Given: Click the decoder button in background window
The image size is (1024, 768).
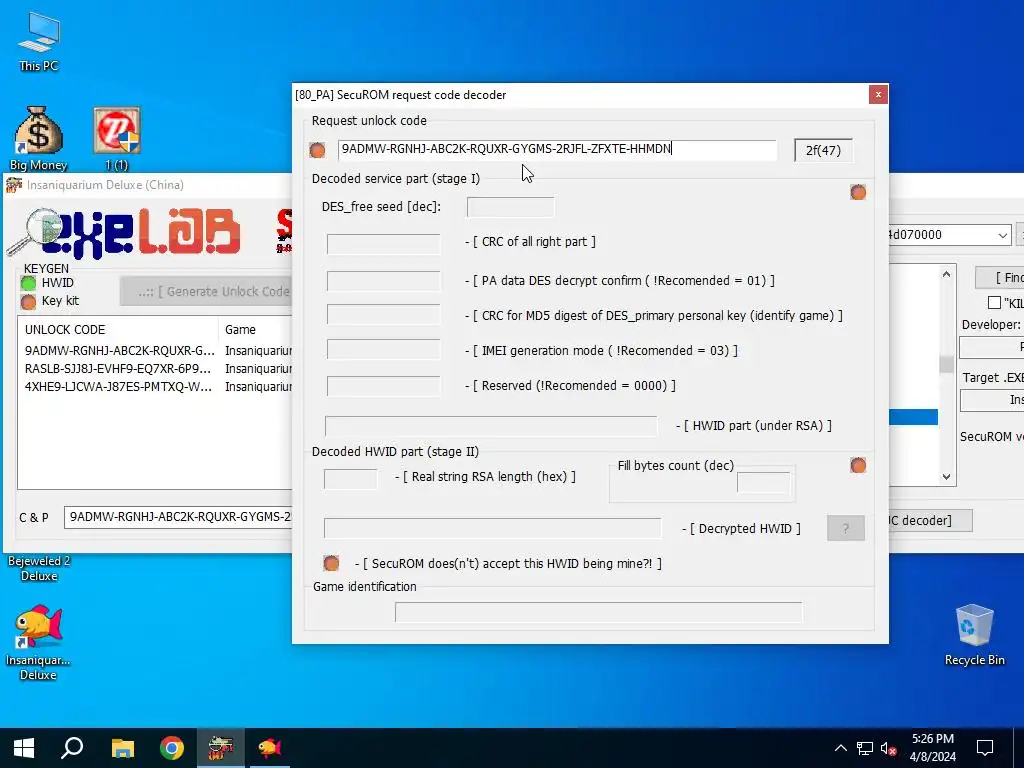Looking at the screenshot, I should (931, 520).
